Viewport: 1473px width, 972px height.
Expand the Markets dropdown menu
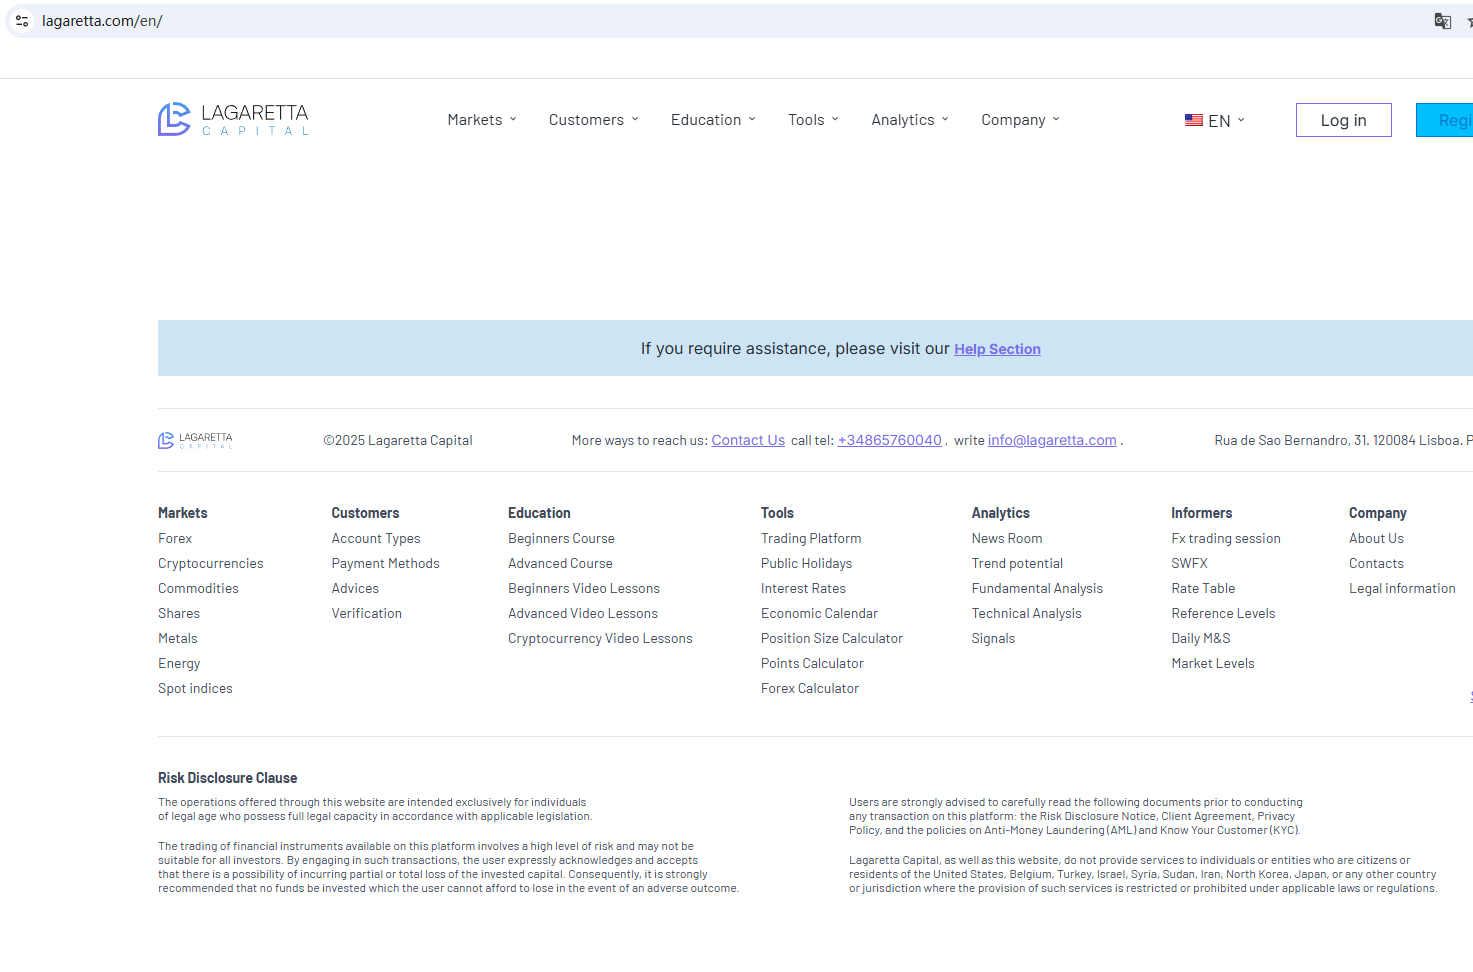[482, 120]
